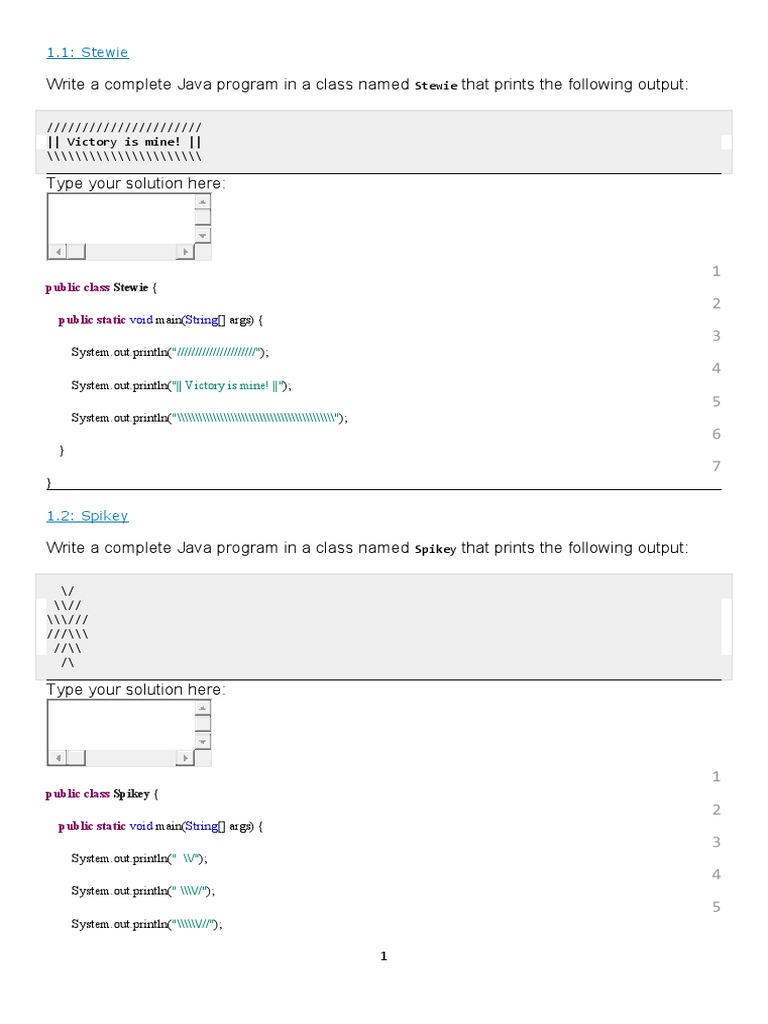Click scroll-left arrow in Spikey solution box
Screen dimensions: 768x1024
pyautogui.click(x=56, y=758)
